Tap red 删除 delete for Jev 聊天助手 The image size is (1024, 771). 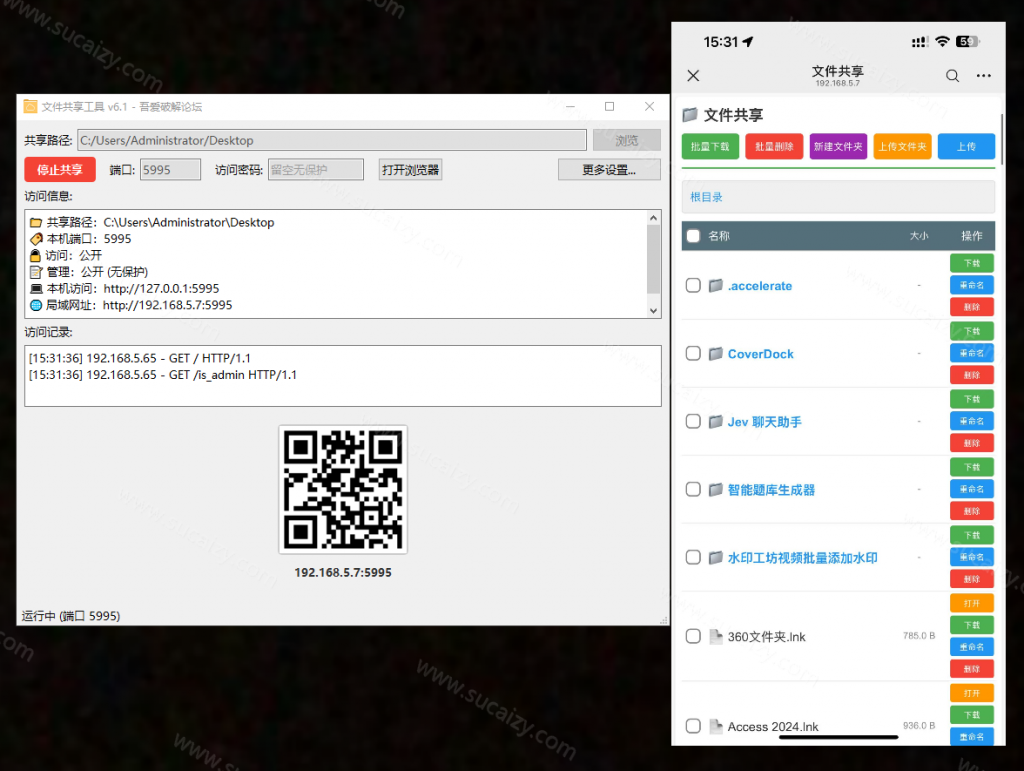tap(972, 443)
